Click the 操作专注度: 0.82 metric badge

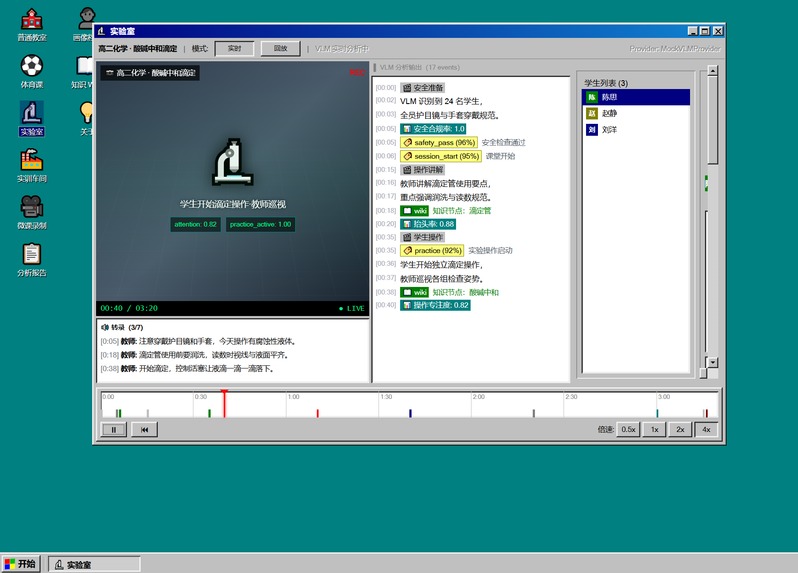(435, 305)
